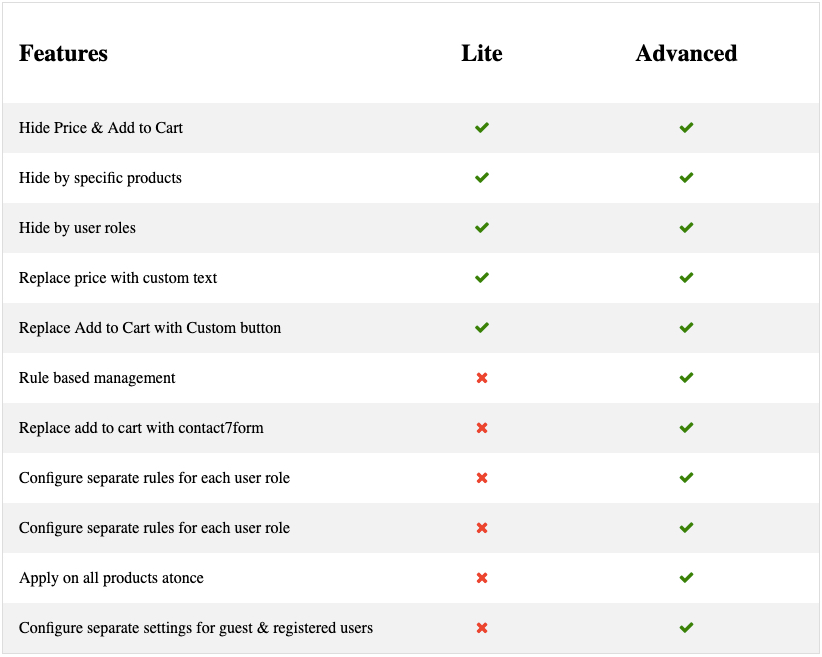Click the Hide Price & Add to Cart text
822x657 pixels.
(x=101, y=127)
